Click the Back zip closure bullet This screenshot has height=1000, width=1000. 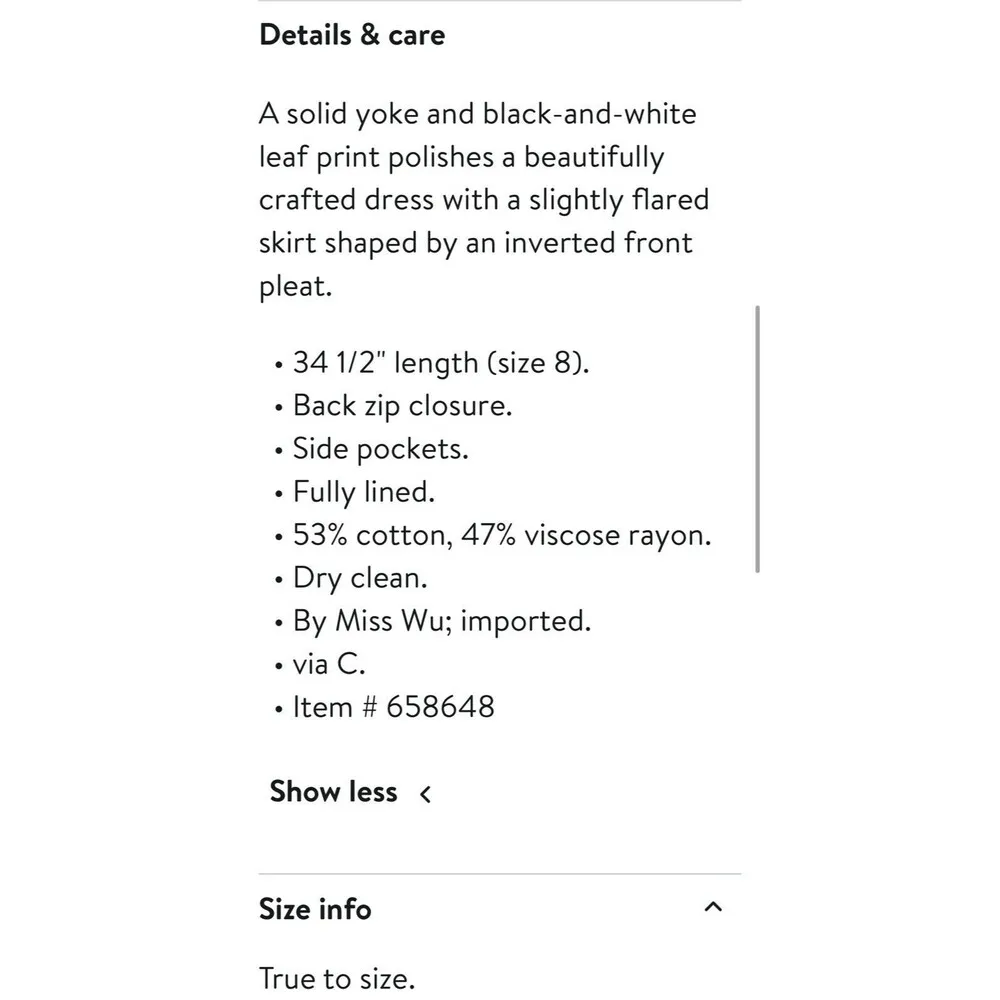coord(401,406)
